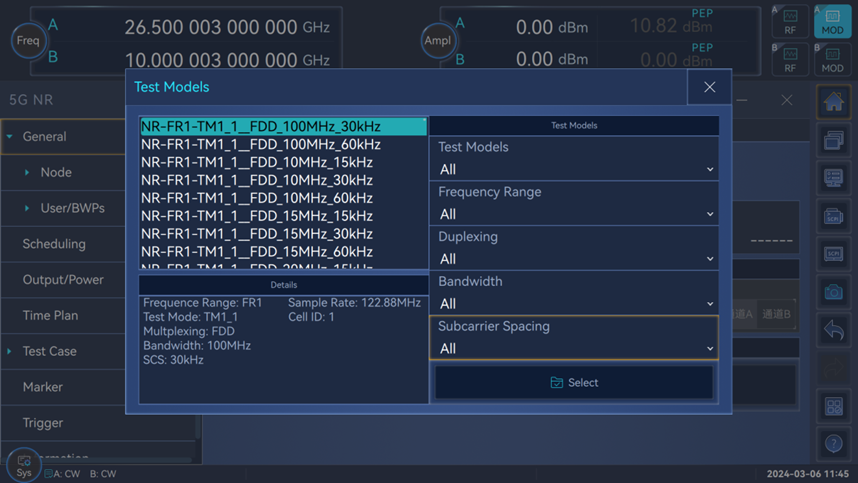Select NR-FR1-TM1_1__FDD_10MHz_30kHz in the list
858x483 pixels.
coord(257,180)
